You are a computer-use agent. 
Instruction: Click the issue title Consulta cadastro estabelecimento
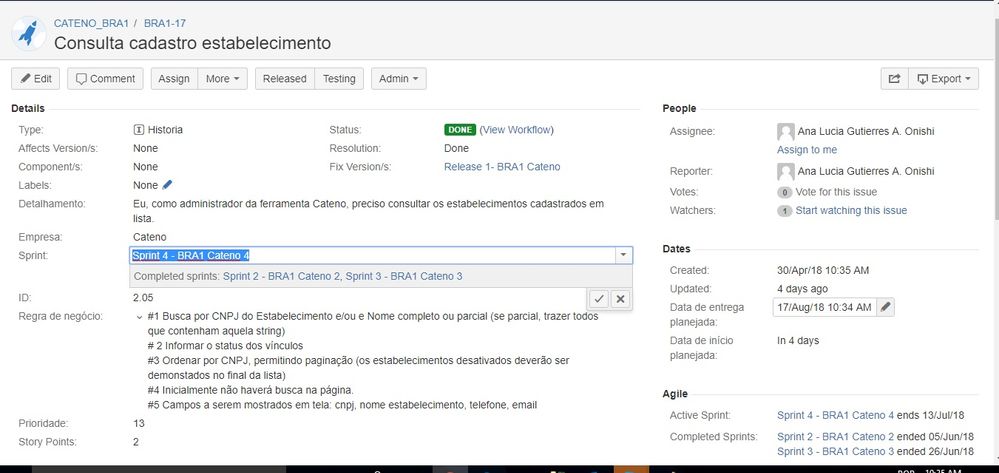pyautogui.click(x=192, y=43)
